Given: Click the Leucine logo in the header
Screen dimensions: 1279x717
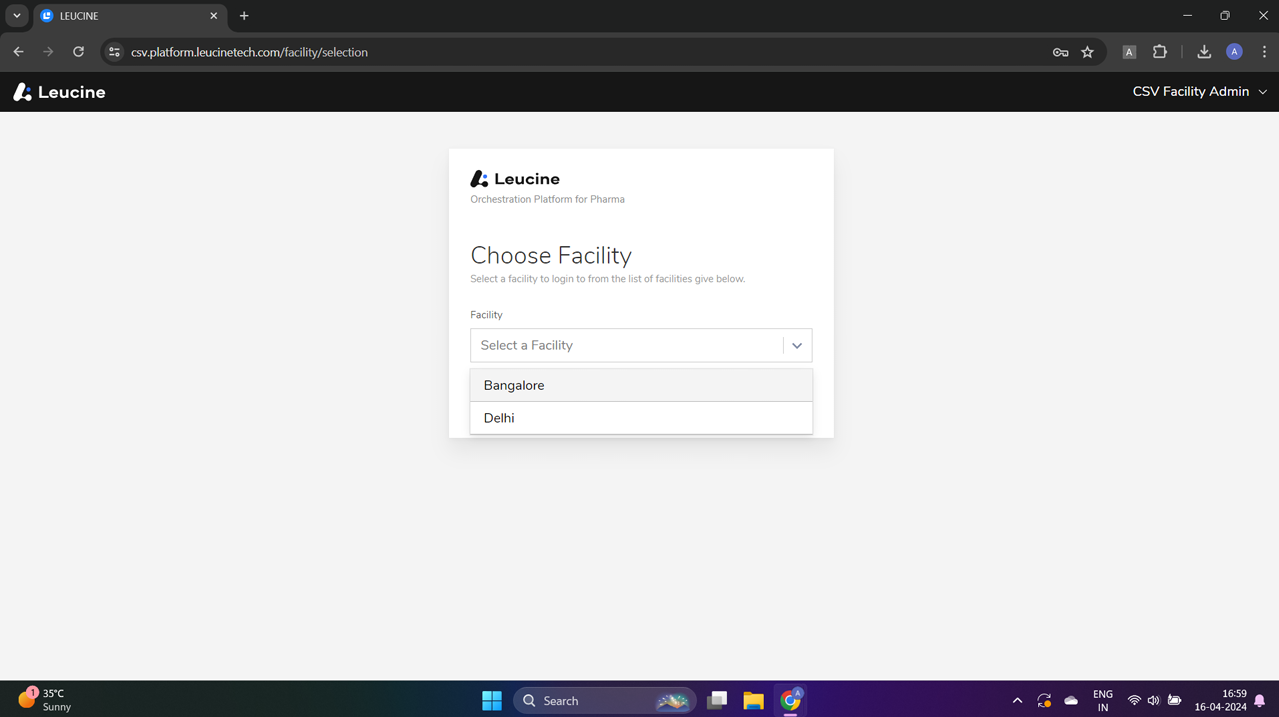Looking at the screenshot, I should coord(59,92).
